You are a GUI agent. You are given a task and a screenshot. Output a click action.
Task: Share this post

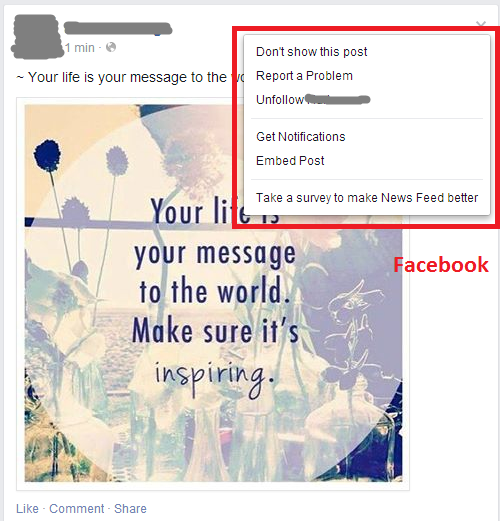point(130,509)
